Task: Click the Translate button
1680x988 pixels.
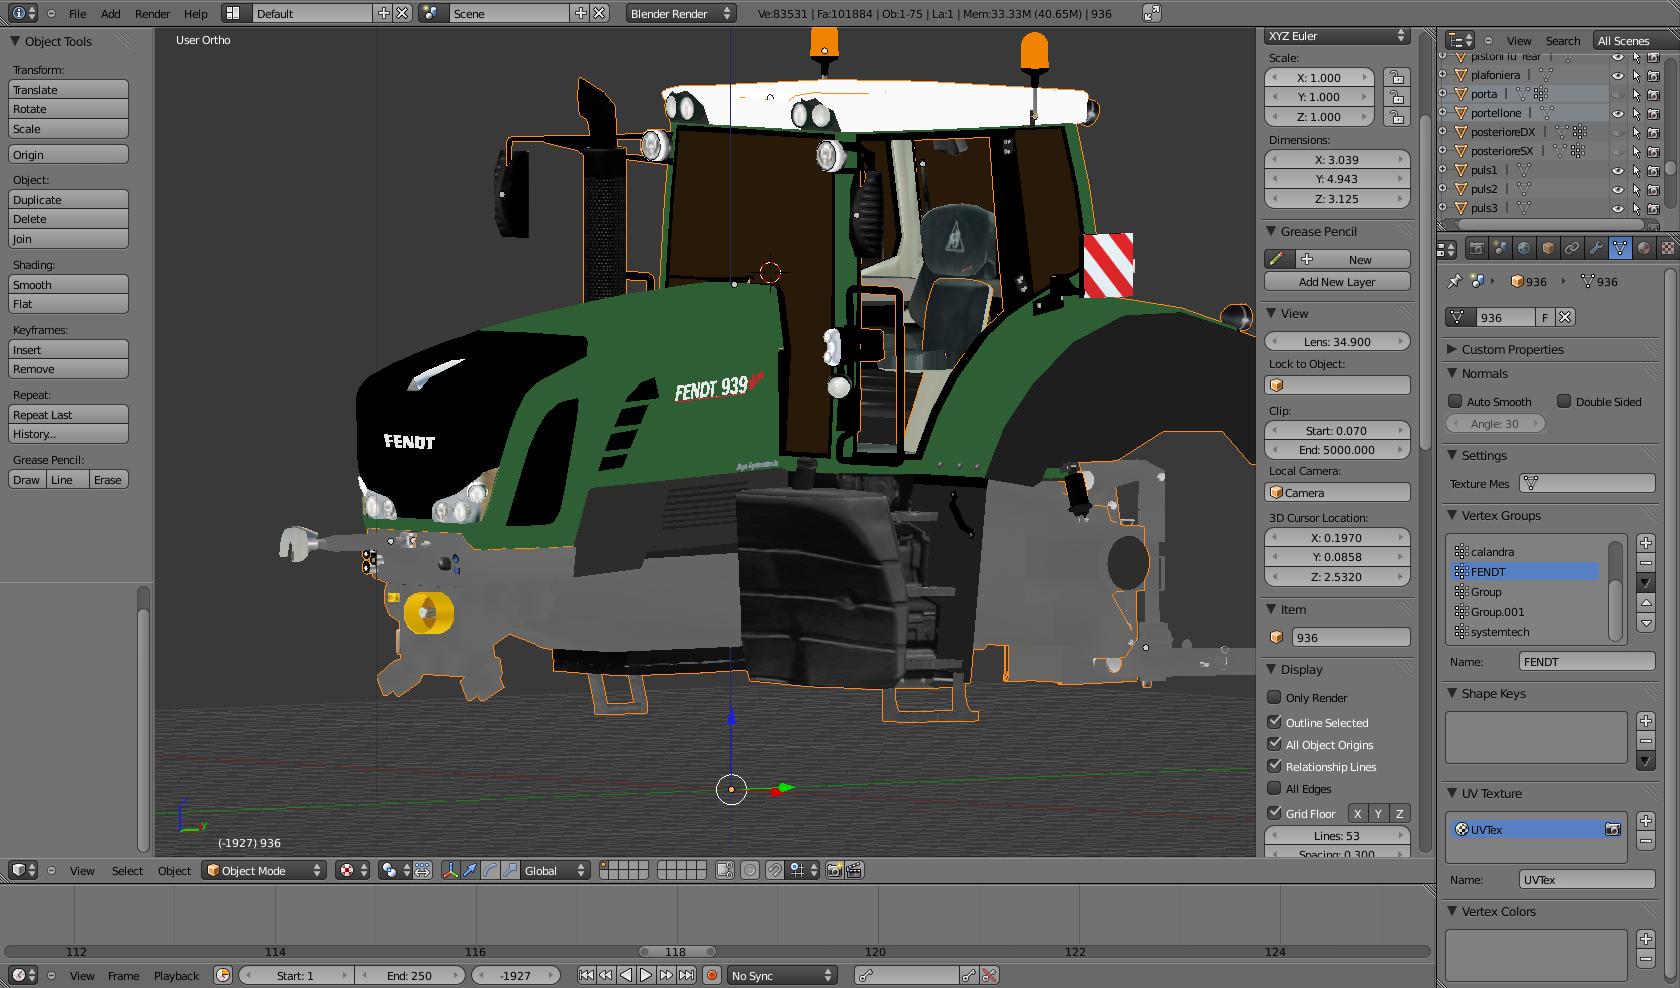Action: (68, 89)
